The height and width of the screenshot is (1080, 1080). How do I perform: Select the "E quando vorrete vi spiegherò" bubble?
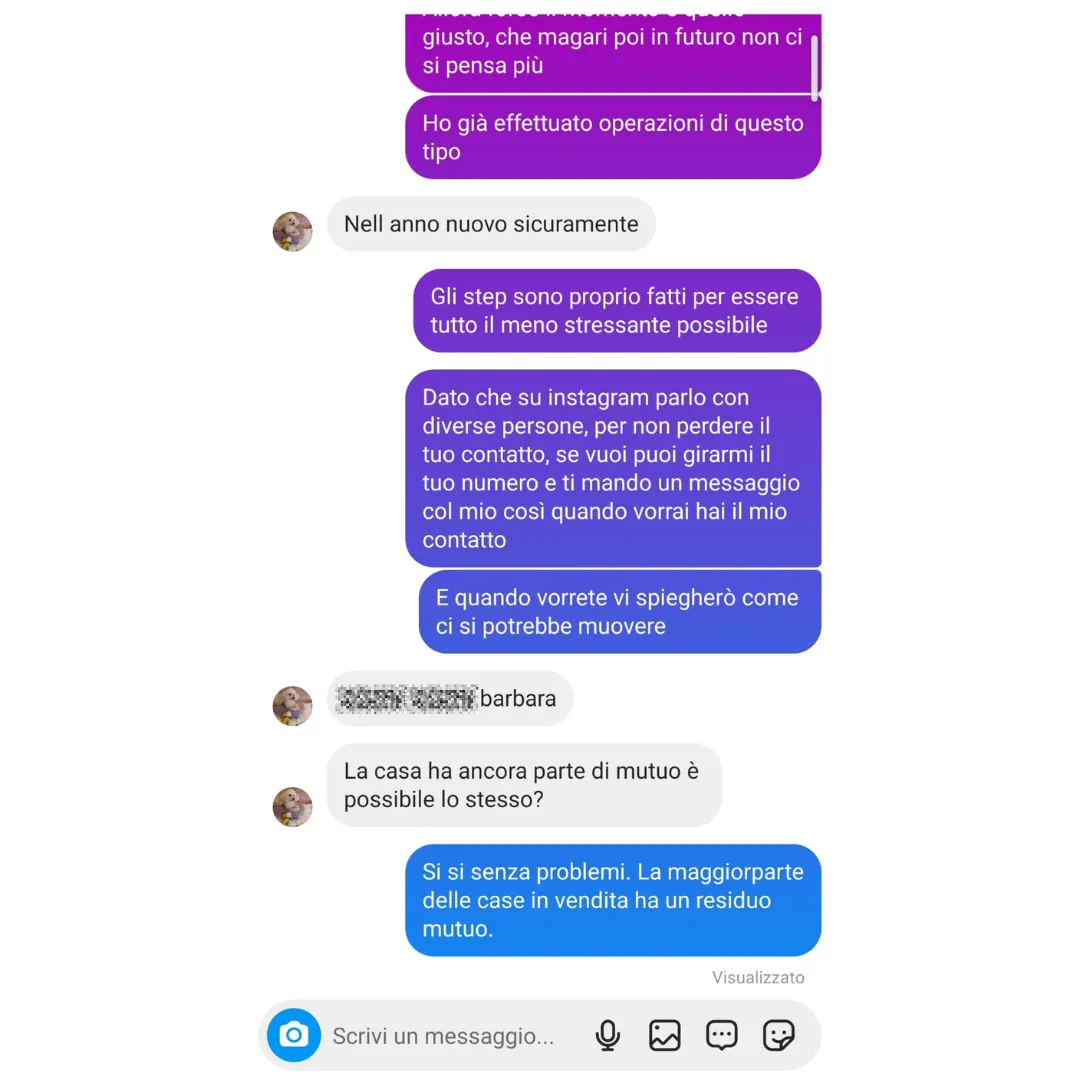(620, 612)
